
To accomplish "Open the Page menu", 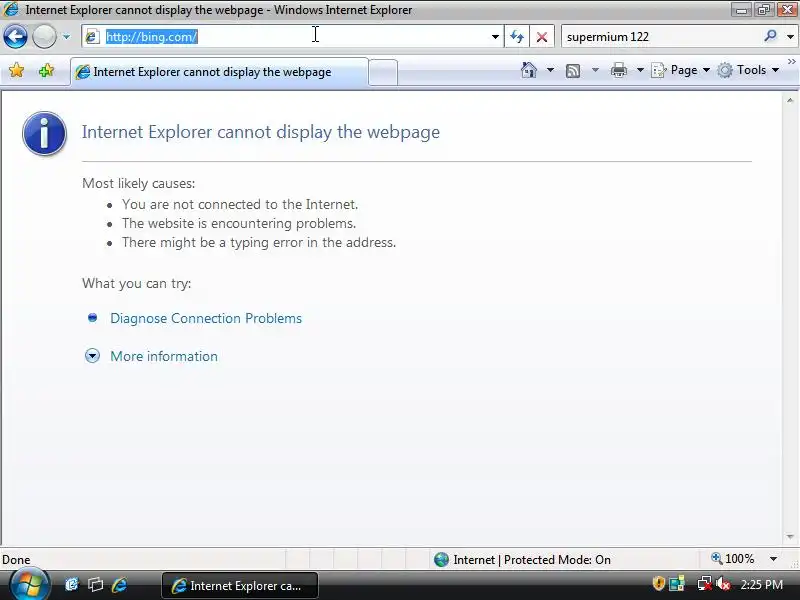I will point(681,70).
